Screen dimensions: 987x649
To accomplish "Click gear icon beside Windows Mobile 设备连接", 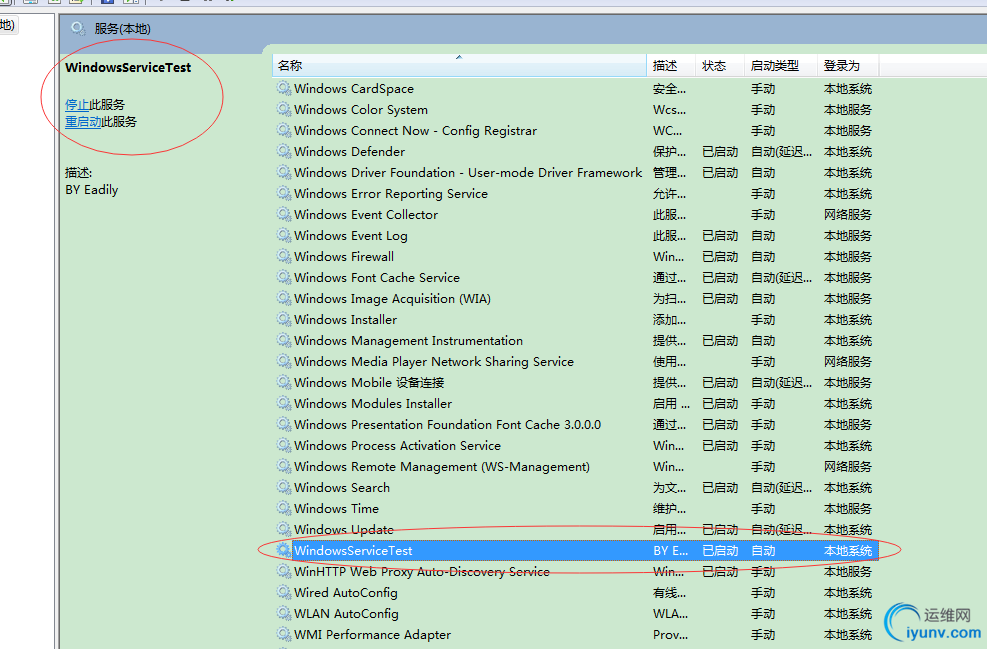I will tap(284, 383).
